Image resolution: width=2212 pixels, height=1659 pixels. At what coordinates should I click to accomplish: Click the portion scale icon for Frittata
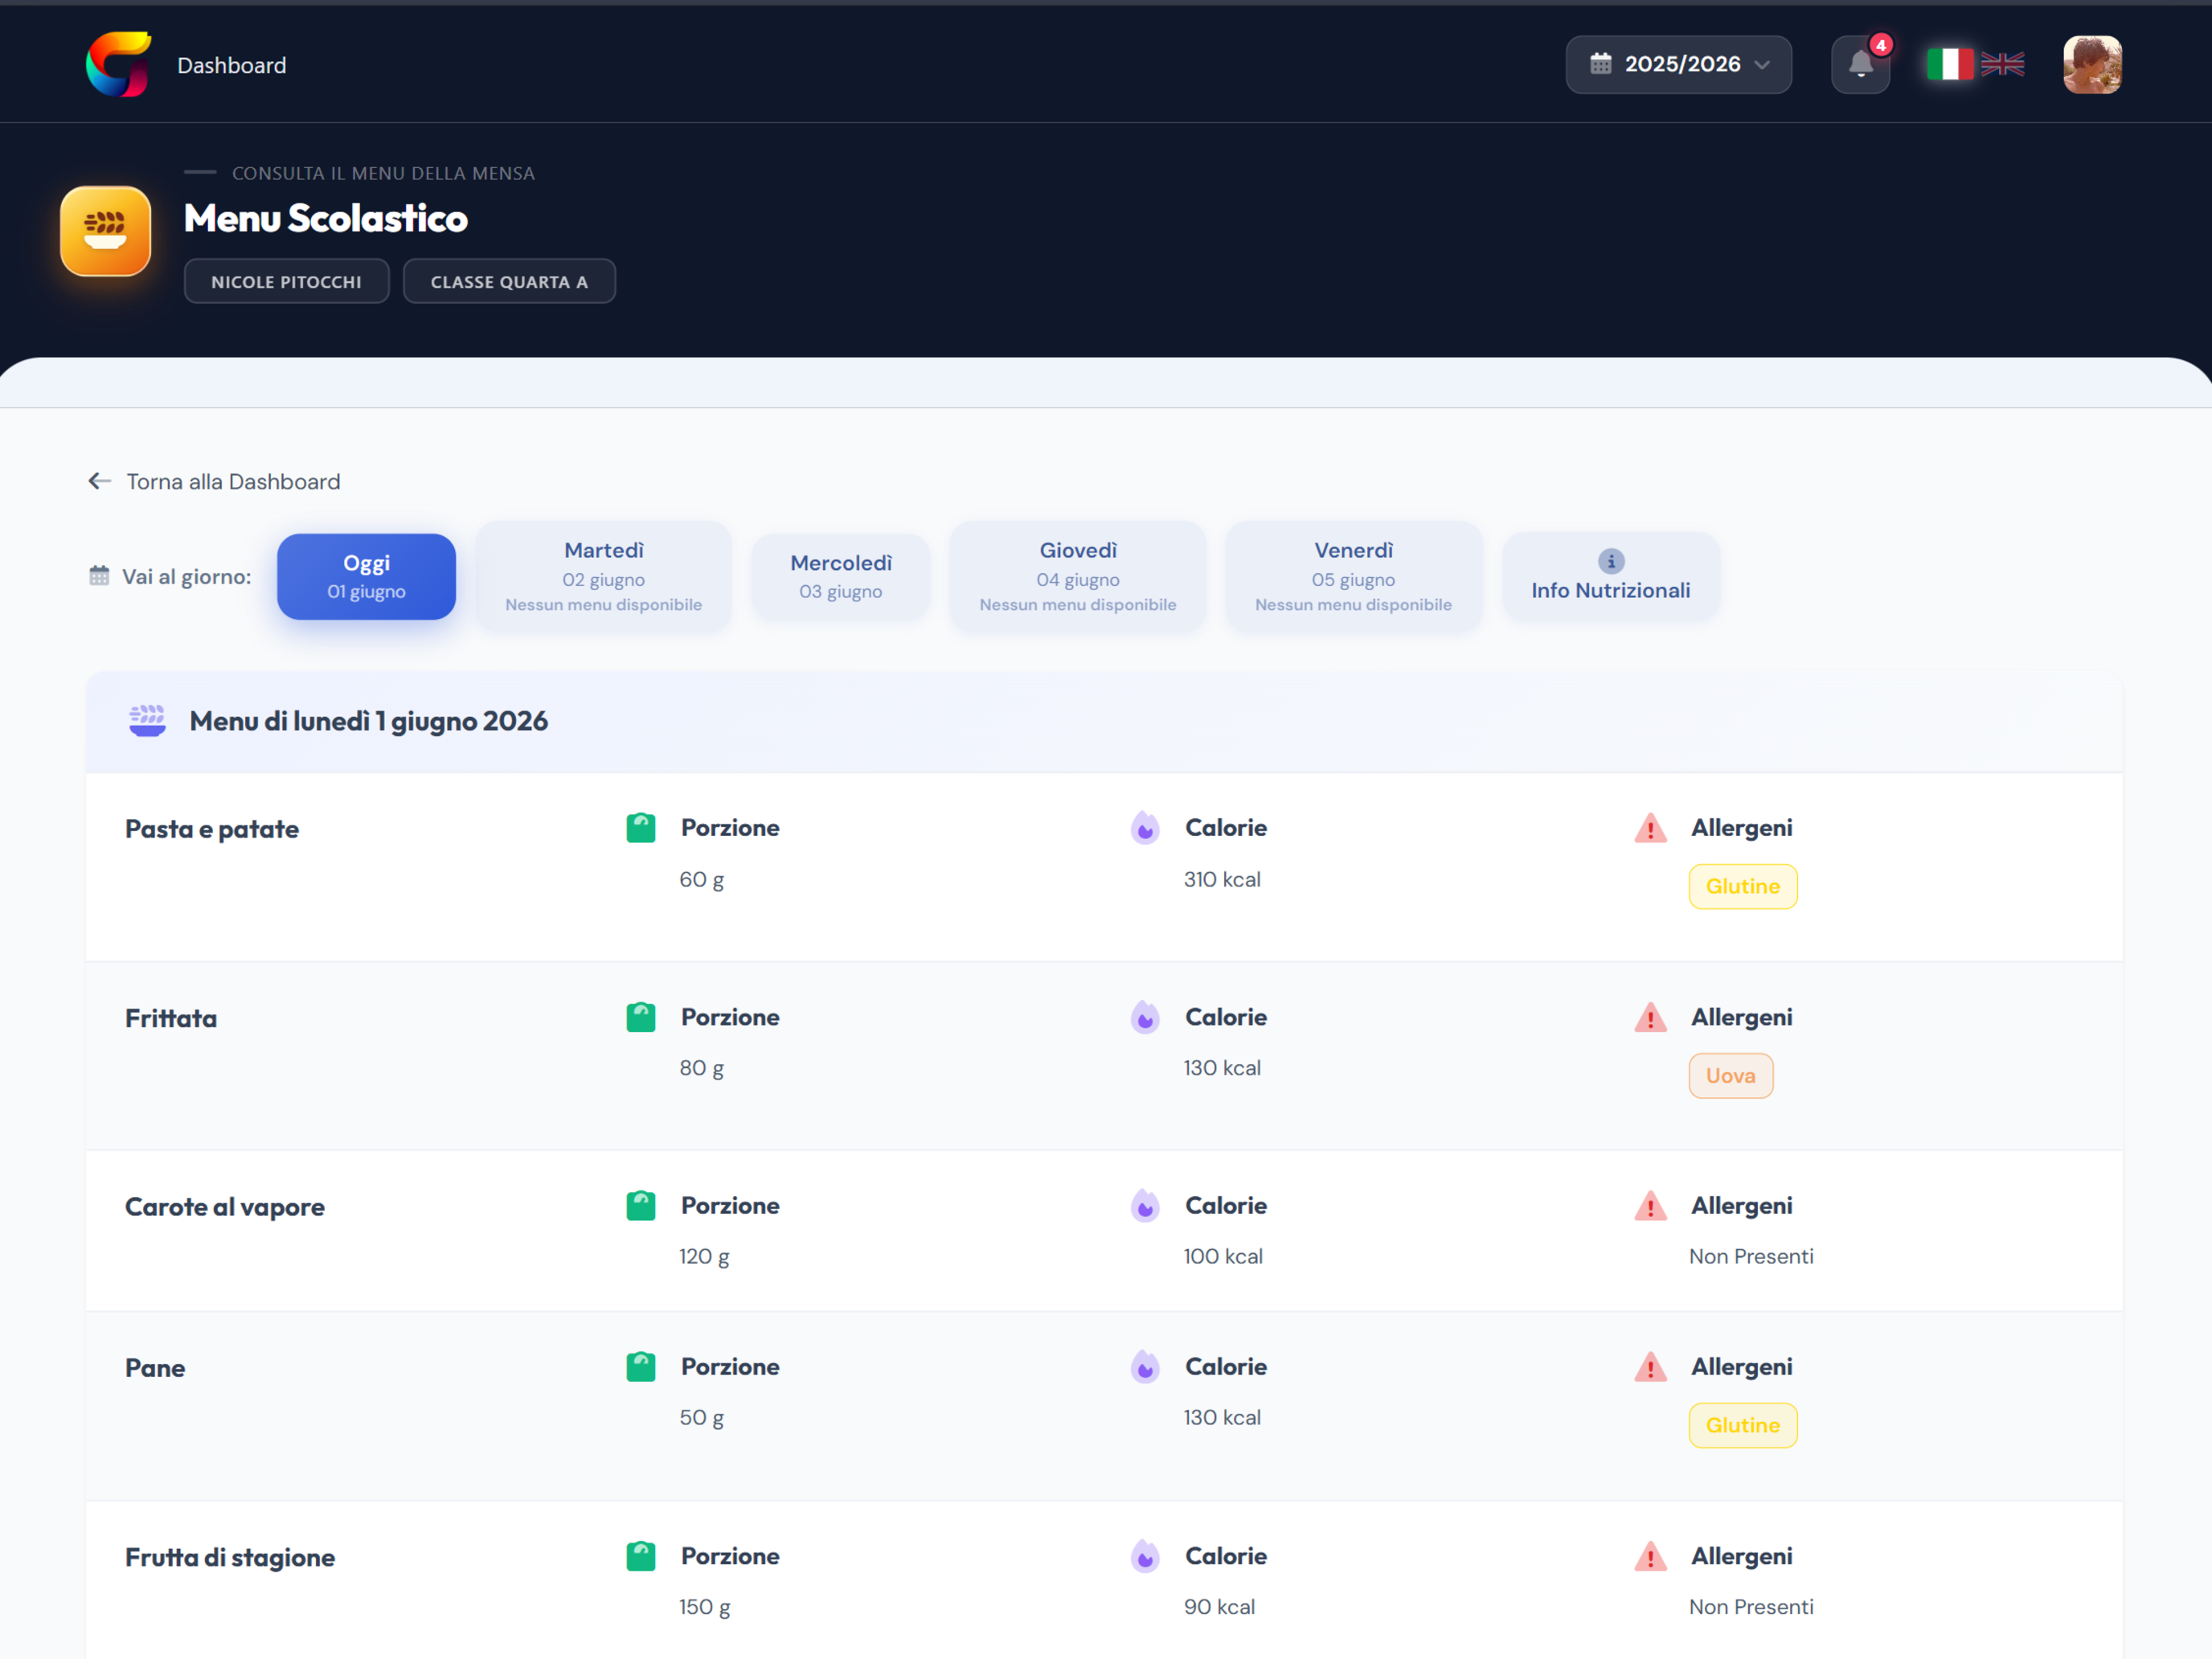coord(641,1017)
